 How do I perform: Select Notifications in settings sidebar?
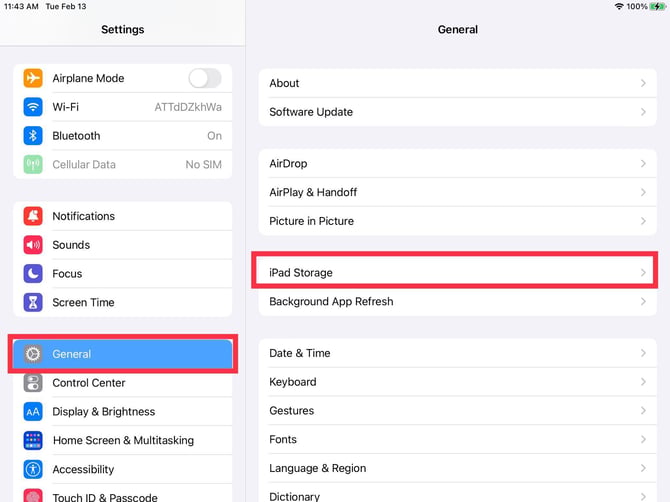click(123, 216)
